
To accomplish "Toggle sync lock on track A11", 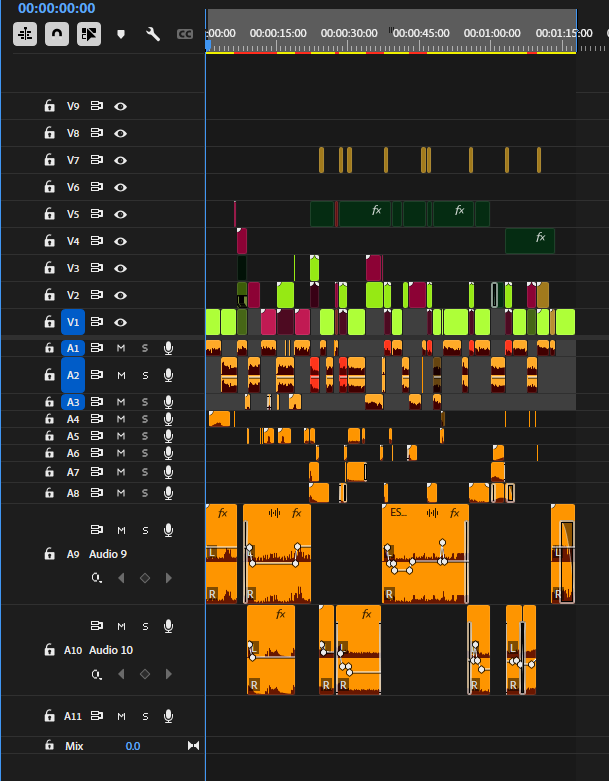I will (x=97, y=716).
